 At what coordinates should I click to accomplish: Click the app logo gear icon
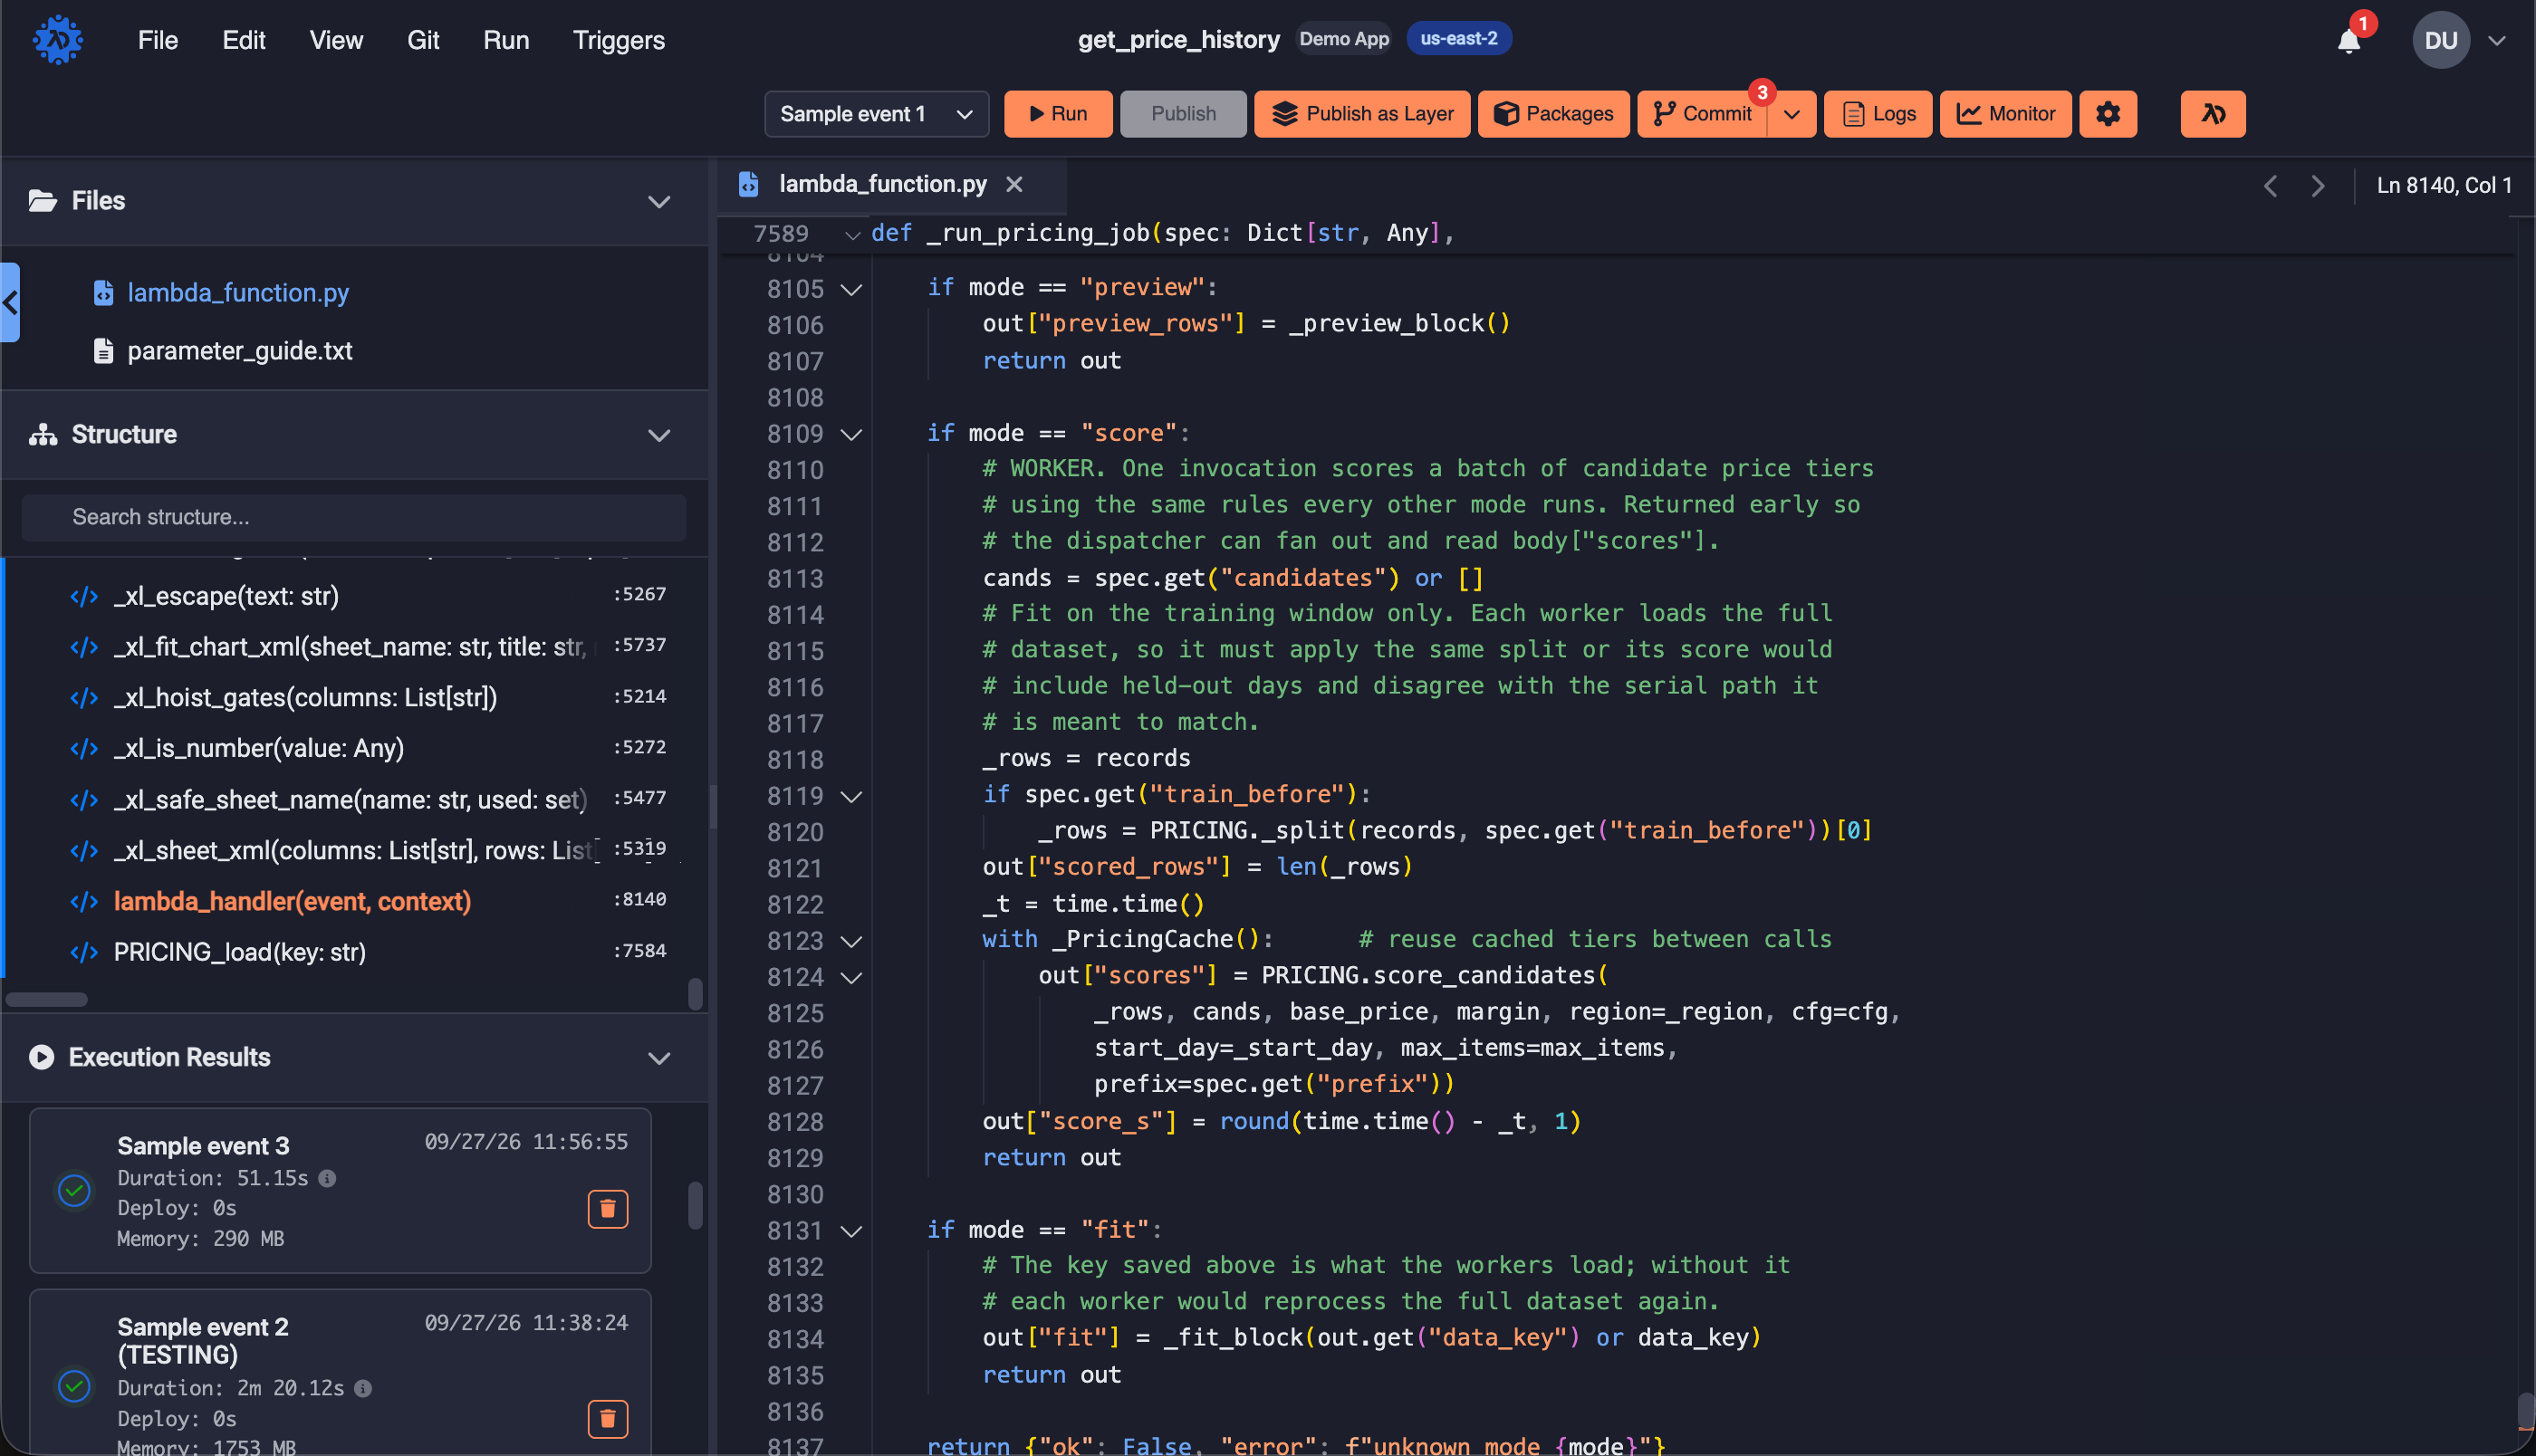[x=58, y=40]
